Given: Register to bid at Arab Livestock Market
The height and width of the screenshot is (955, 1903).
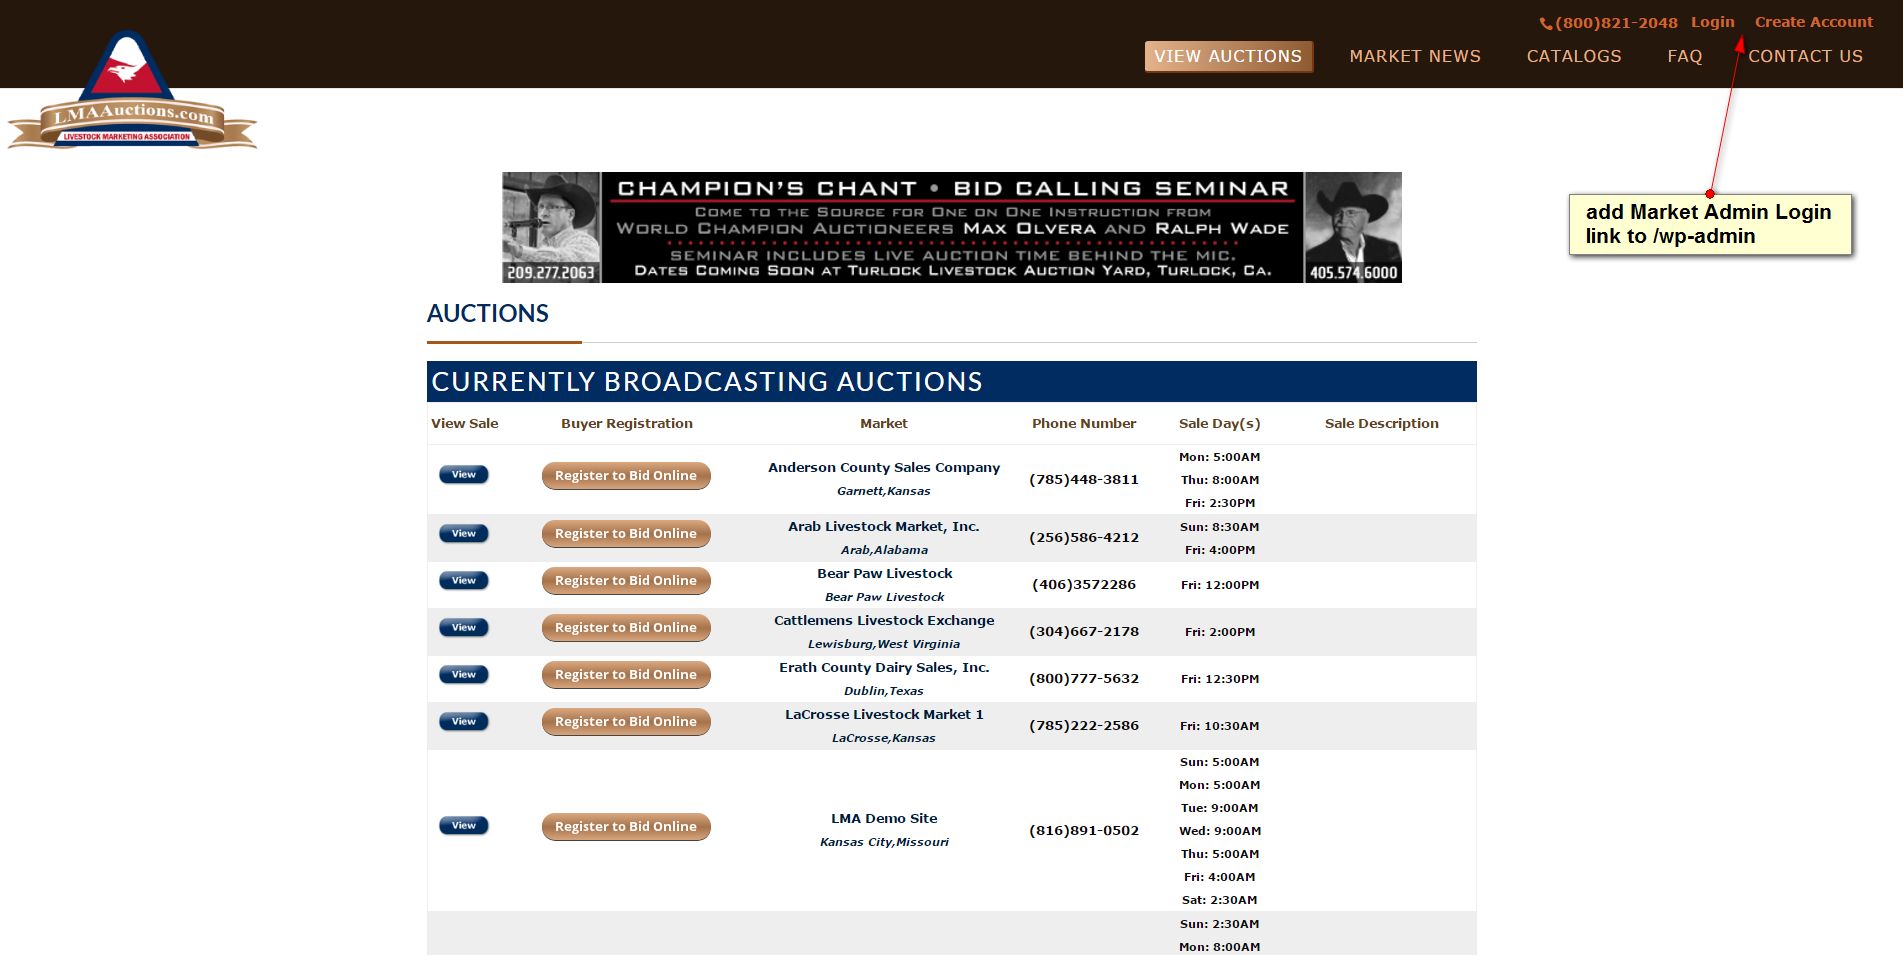Looking at the screenshot, I should pyautogui.click(x=626, y=534).
